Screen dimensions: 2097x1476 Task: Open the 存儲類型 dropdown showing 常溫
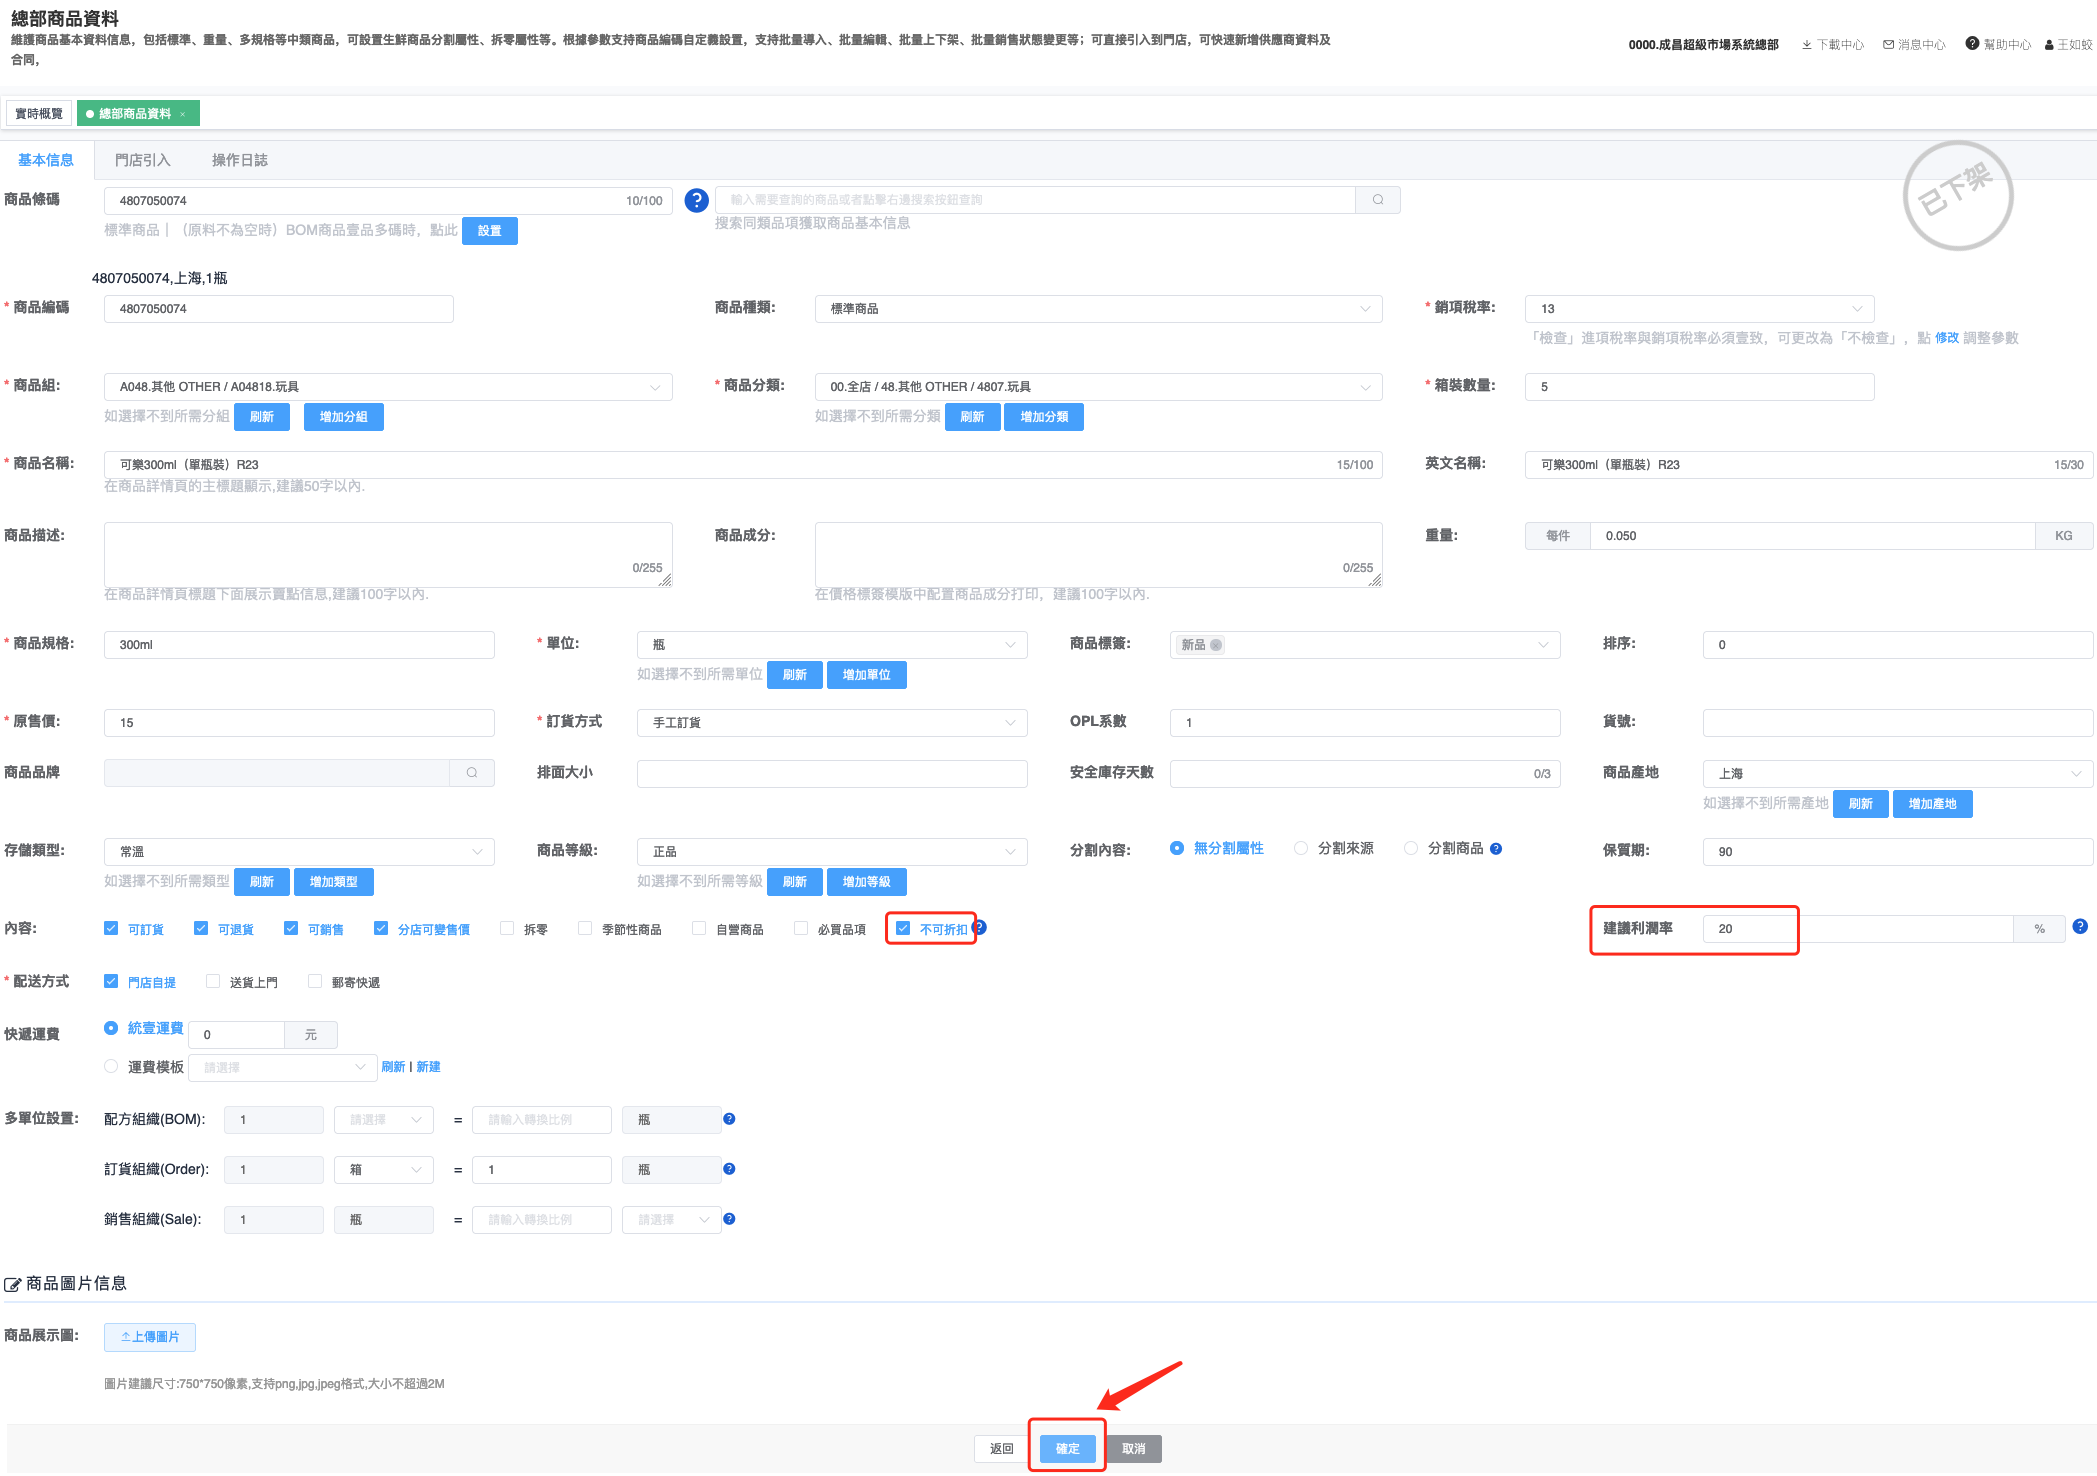298,851
